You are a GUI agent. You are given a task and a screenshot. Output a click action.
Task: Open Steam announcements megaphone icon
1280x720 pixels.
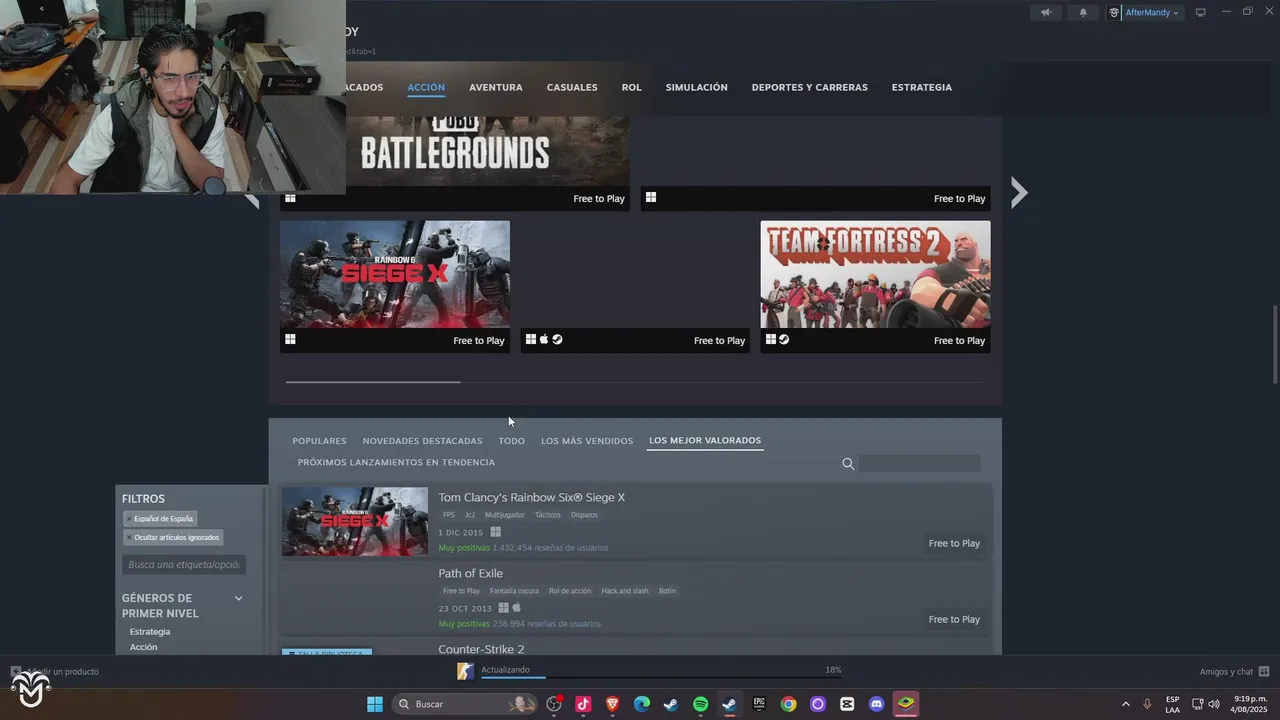click(x=1046, y=13)
